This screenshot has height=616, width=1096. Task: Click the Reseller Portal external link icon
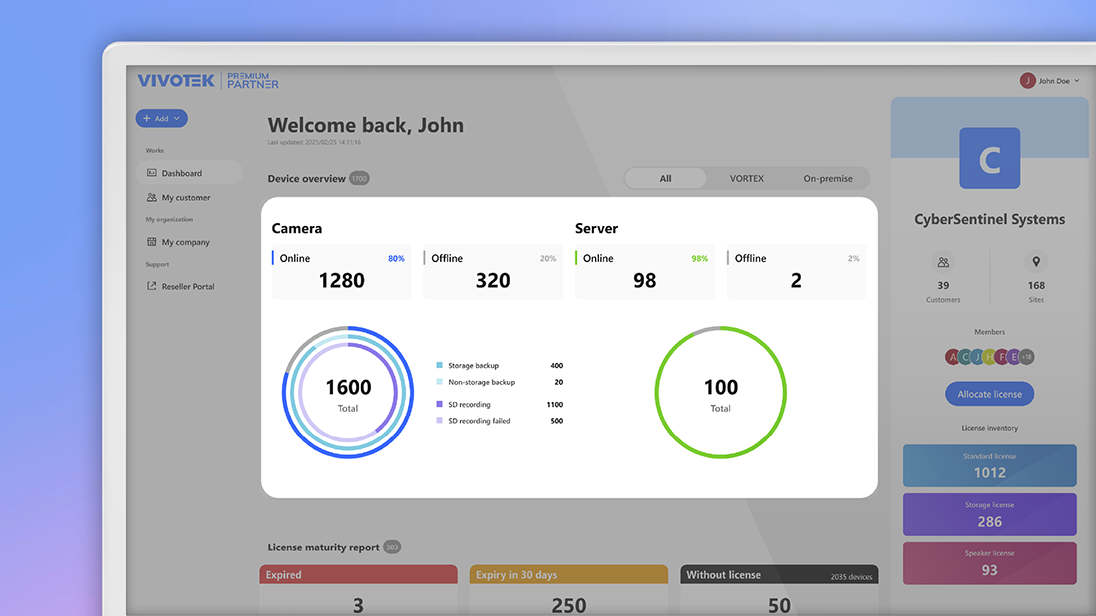(152, 287)
